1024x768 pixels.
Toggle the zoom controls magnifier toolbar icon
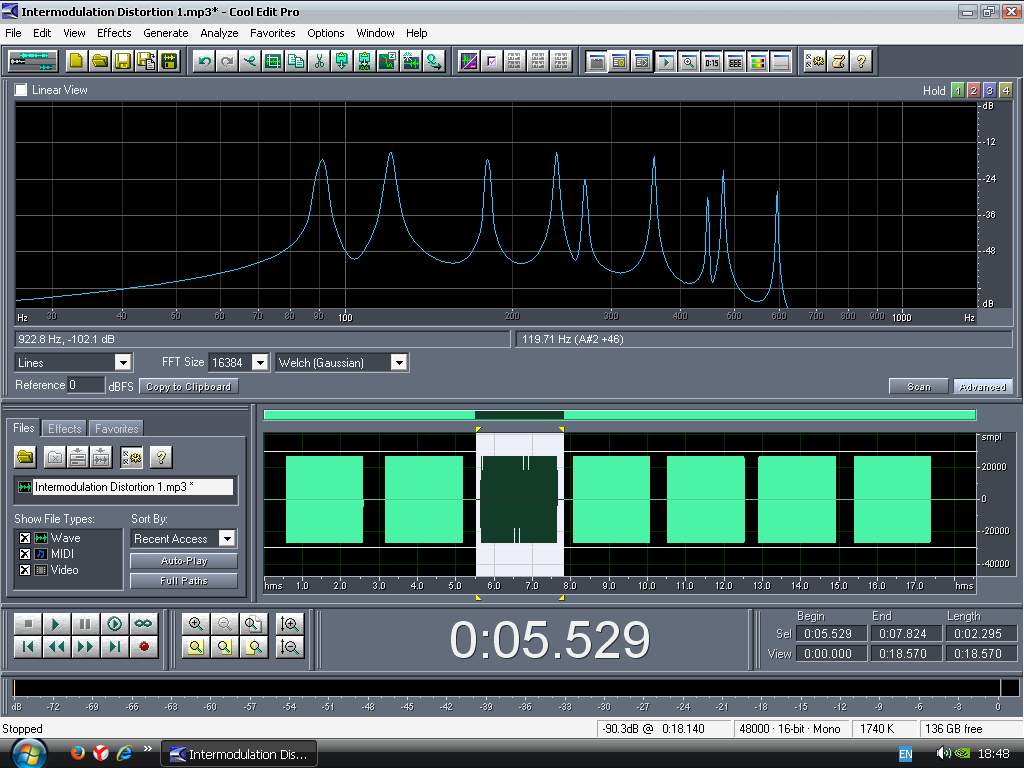[x=688, y=62]
